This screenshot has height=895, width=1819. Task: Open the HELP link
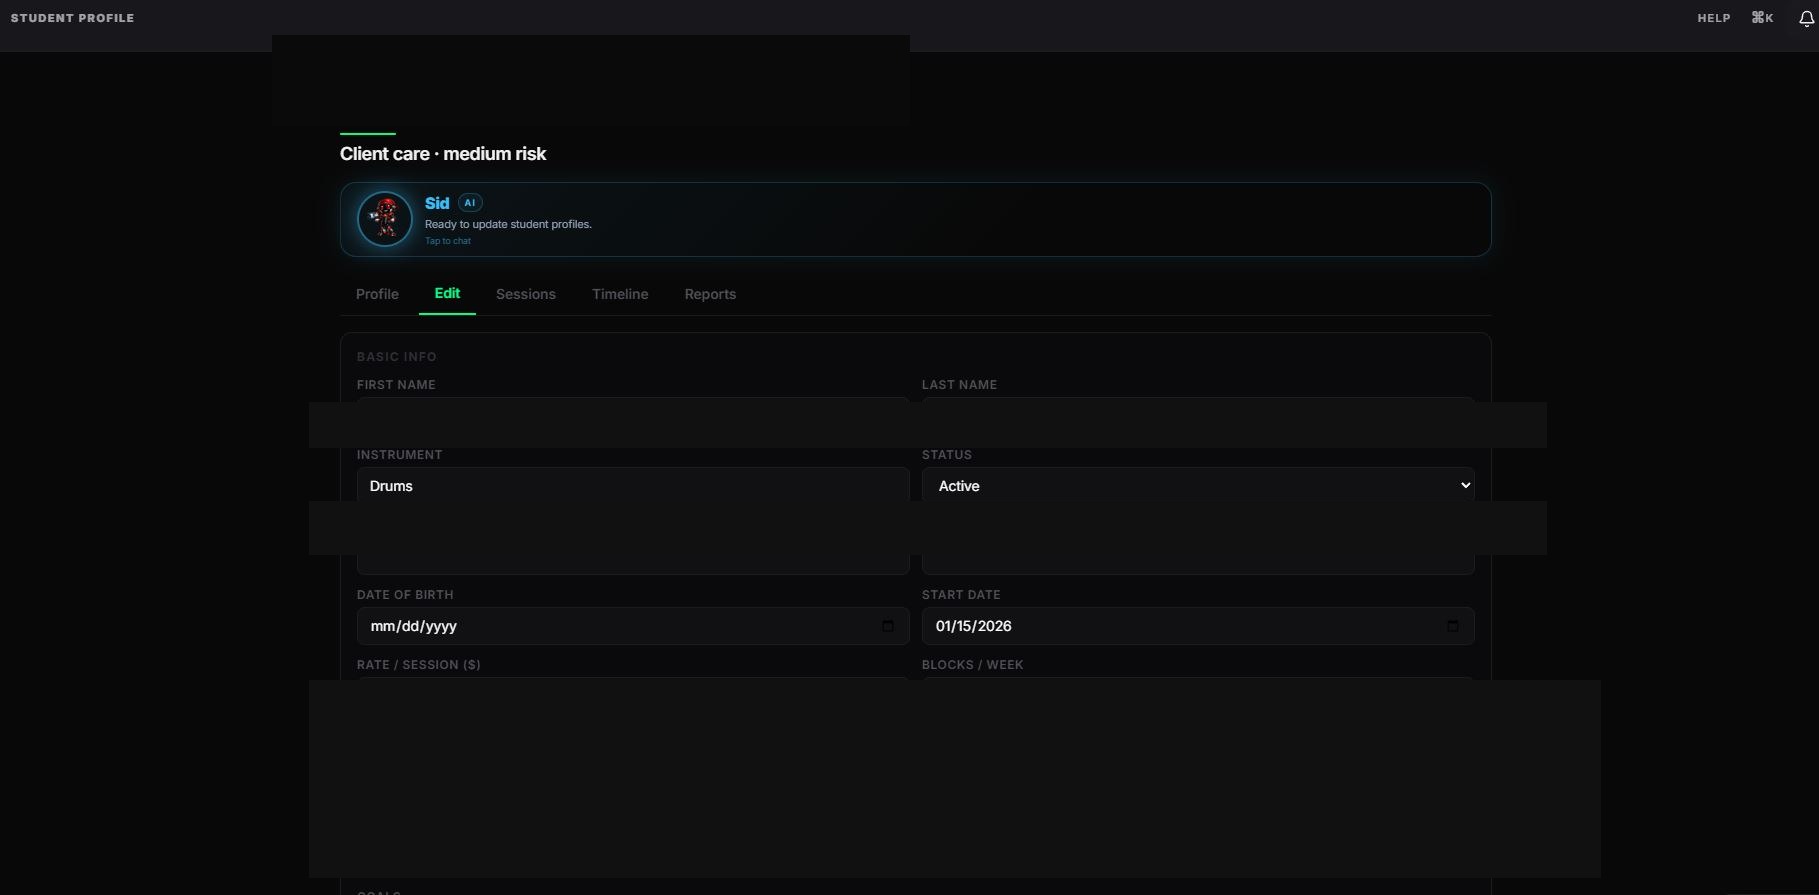1713,18
